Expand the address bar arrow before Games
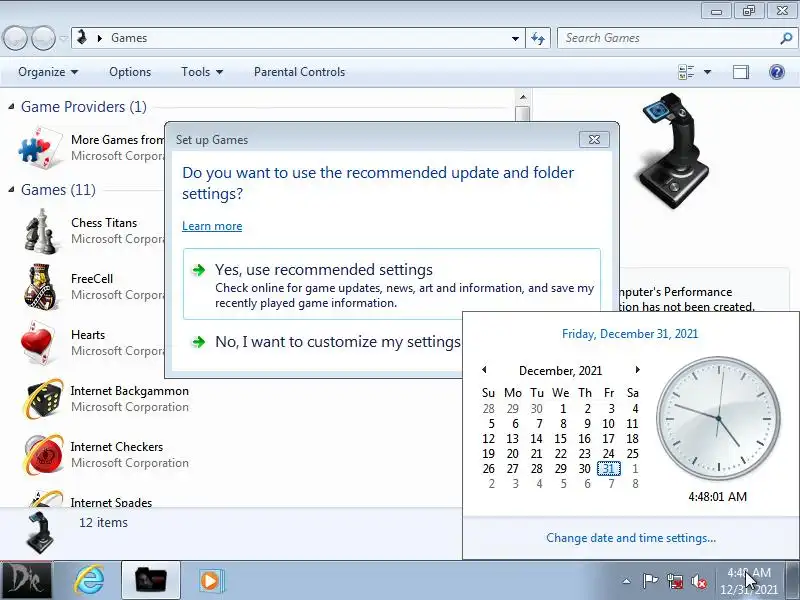This screenshot has height=600, width=800. 99,38
